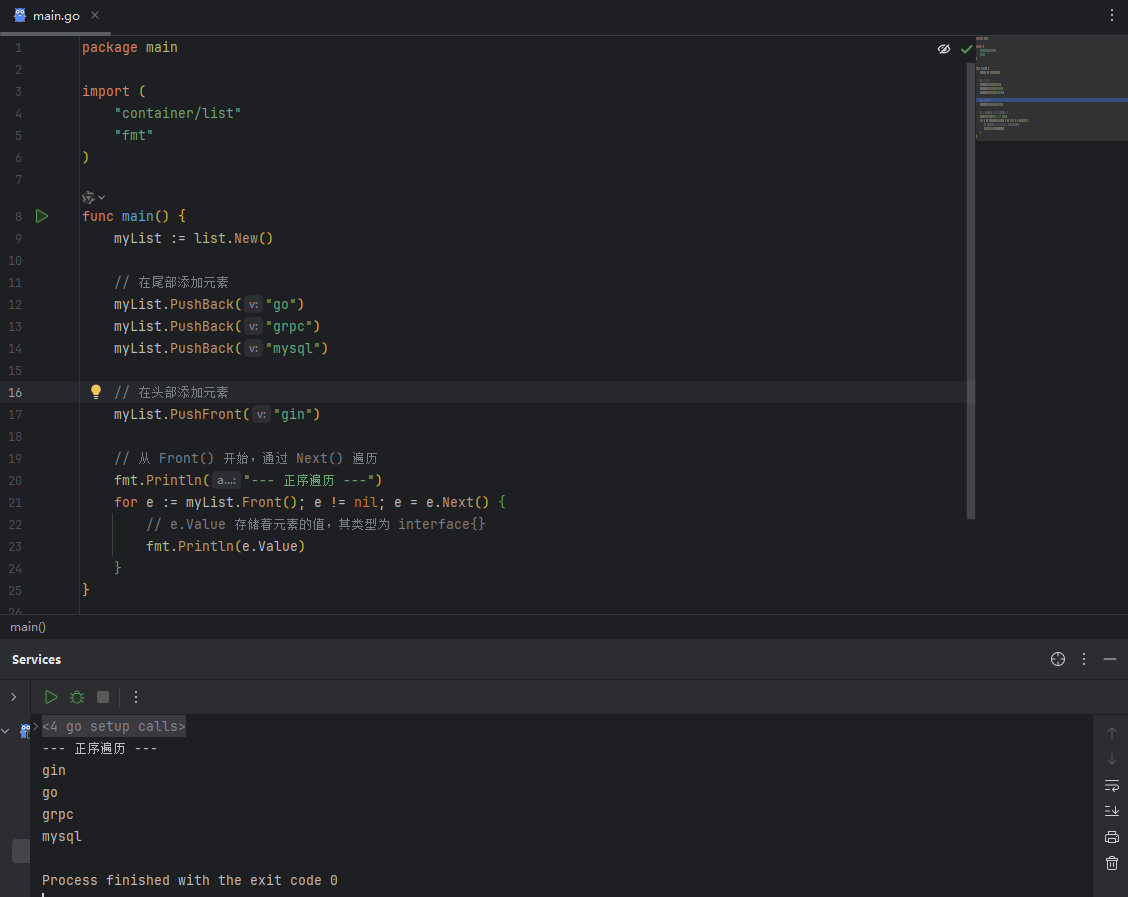Screen dimensions: 1128x897
Task: Click PushBack call with "grpc"
Action: click(217, 327)
